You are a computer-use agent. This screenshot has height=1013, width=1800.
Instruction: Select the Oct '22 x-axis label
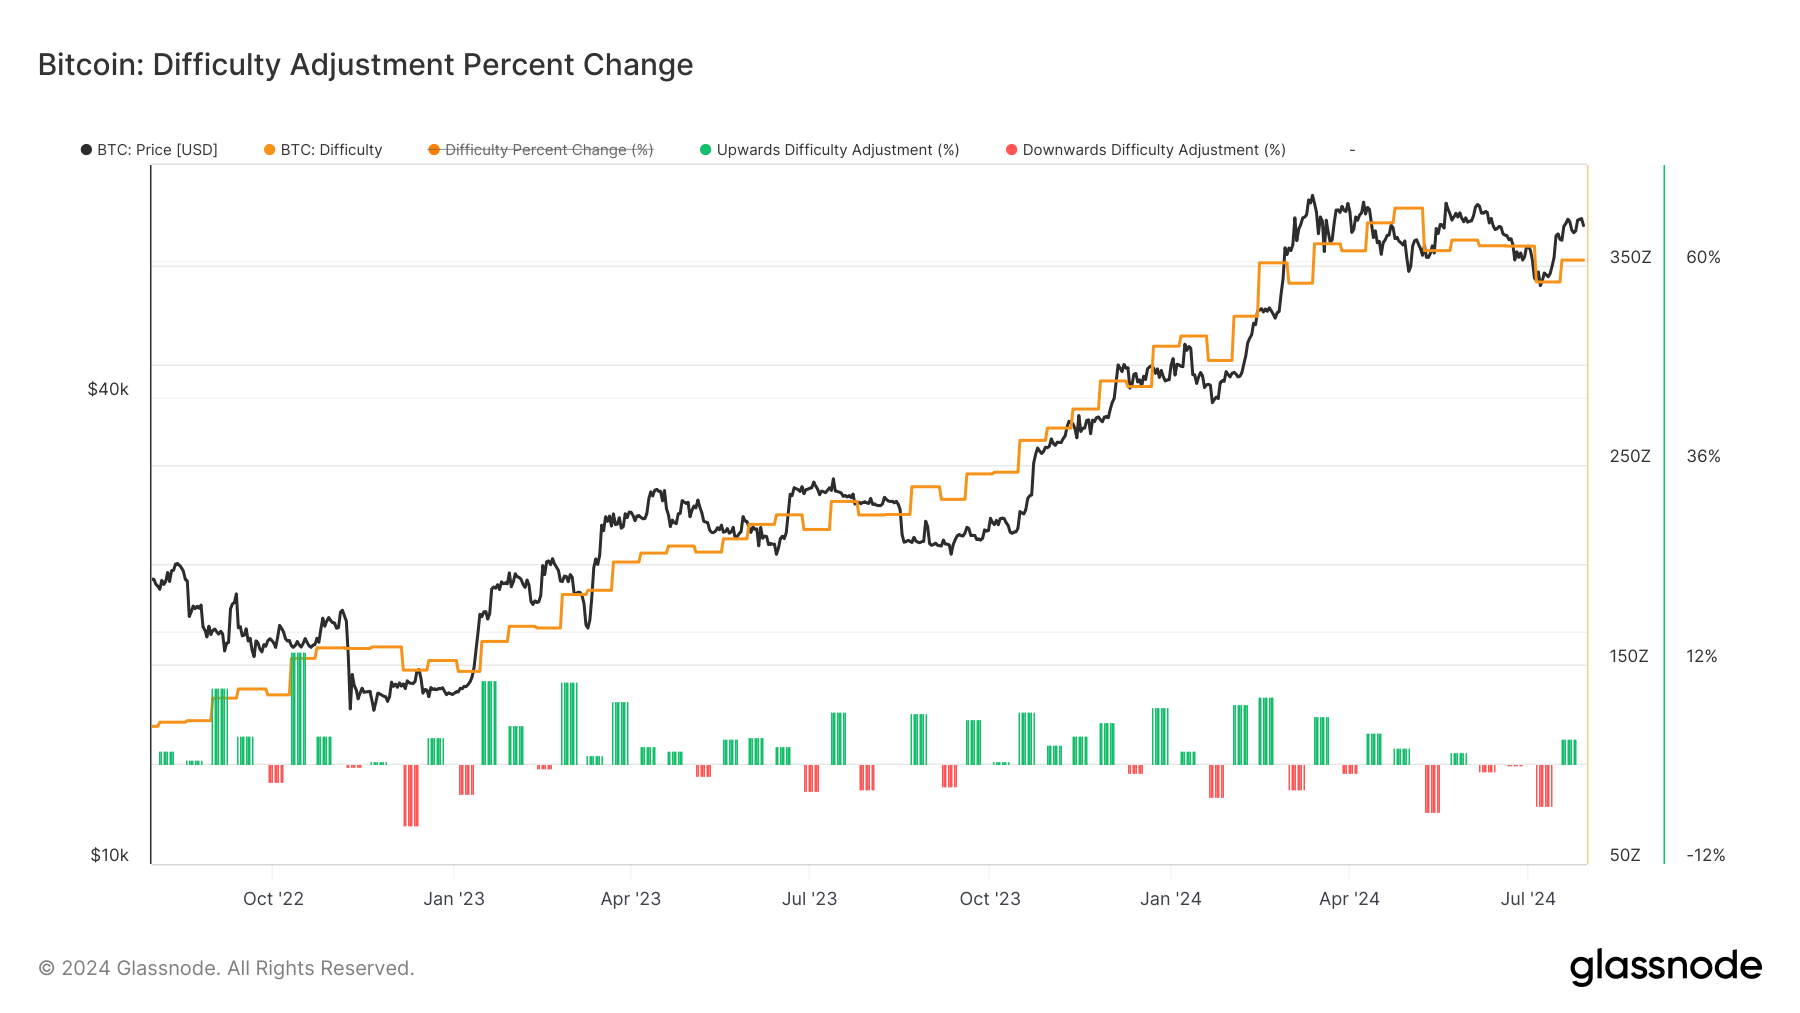(273, 899)
